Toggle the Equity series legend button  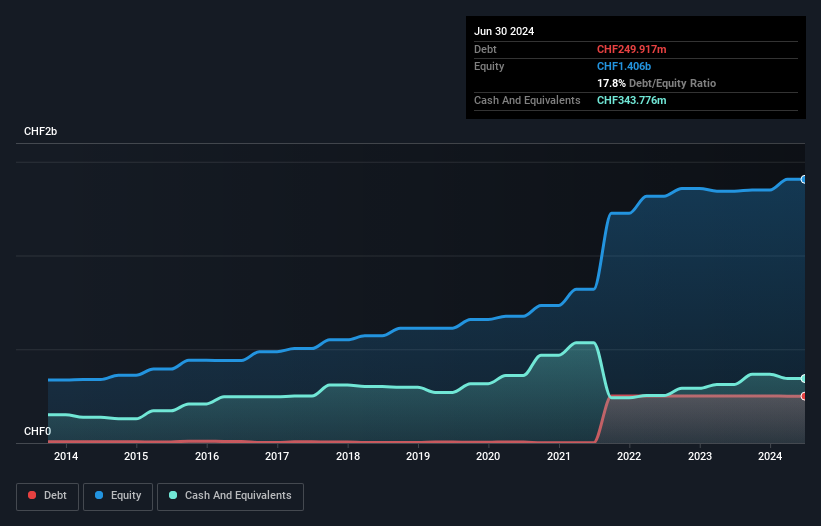[118, 496]
